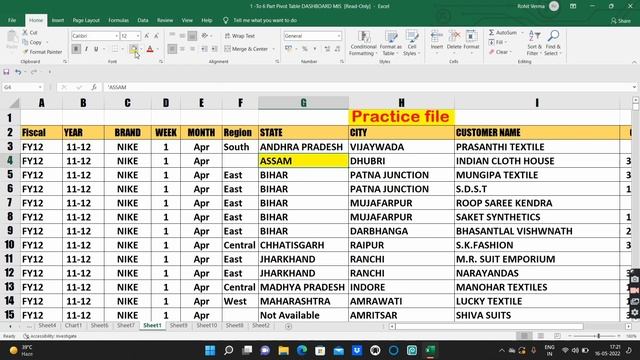640x360 pixels.
Task: Click the Fill button
Action: [x=496, y=42]
